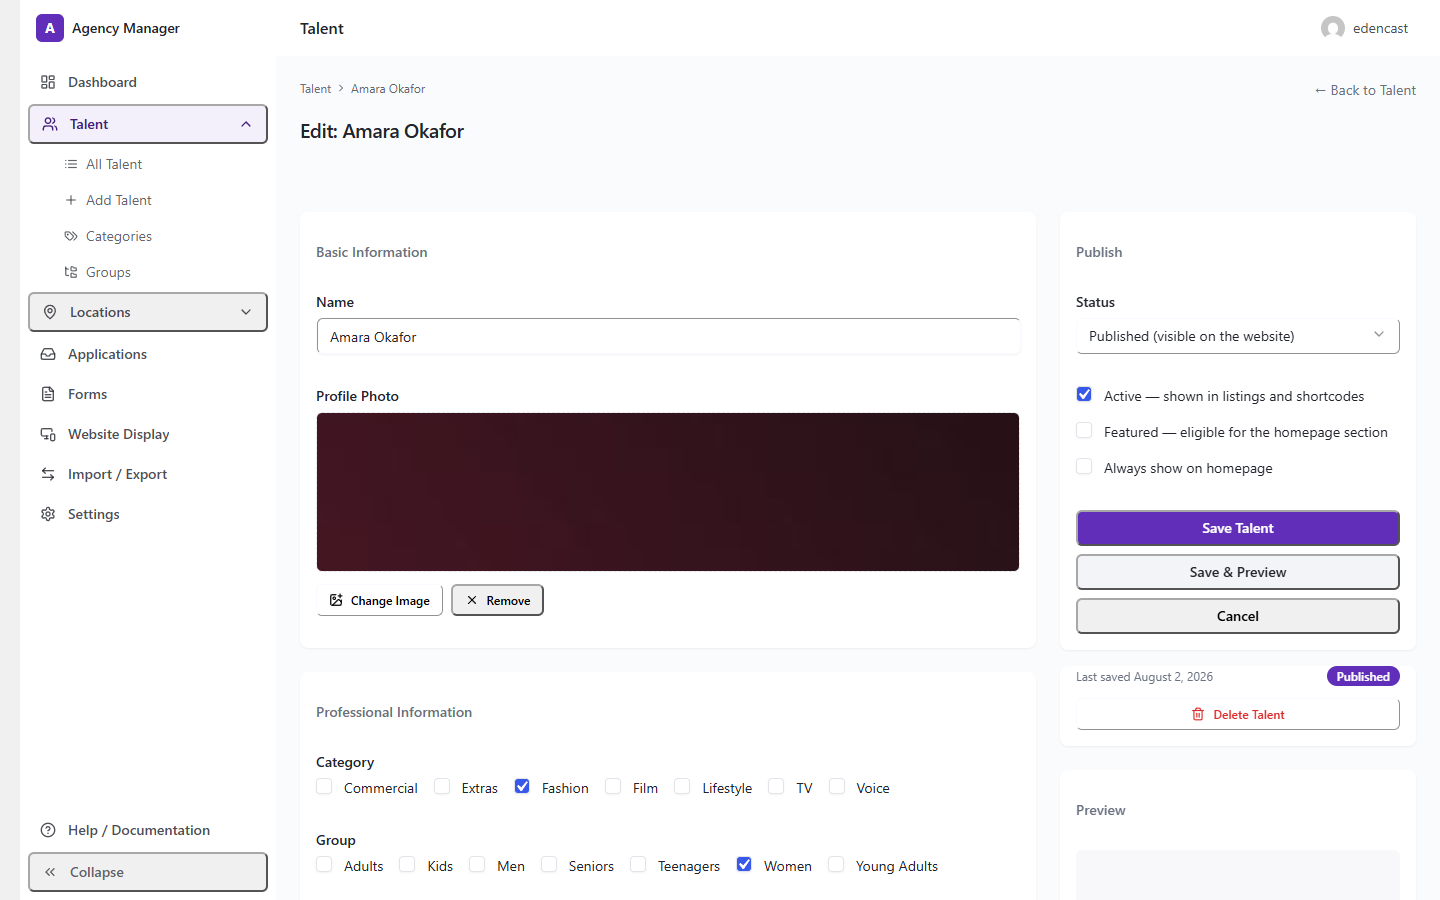Viewport: 1440px width, 900px height.
Task: Tick the Teenagers group checkbox
Action: pos(638,865)
